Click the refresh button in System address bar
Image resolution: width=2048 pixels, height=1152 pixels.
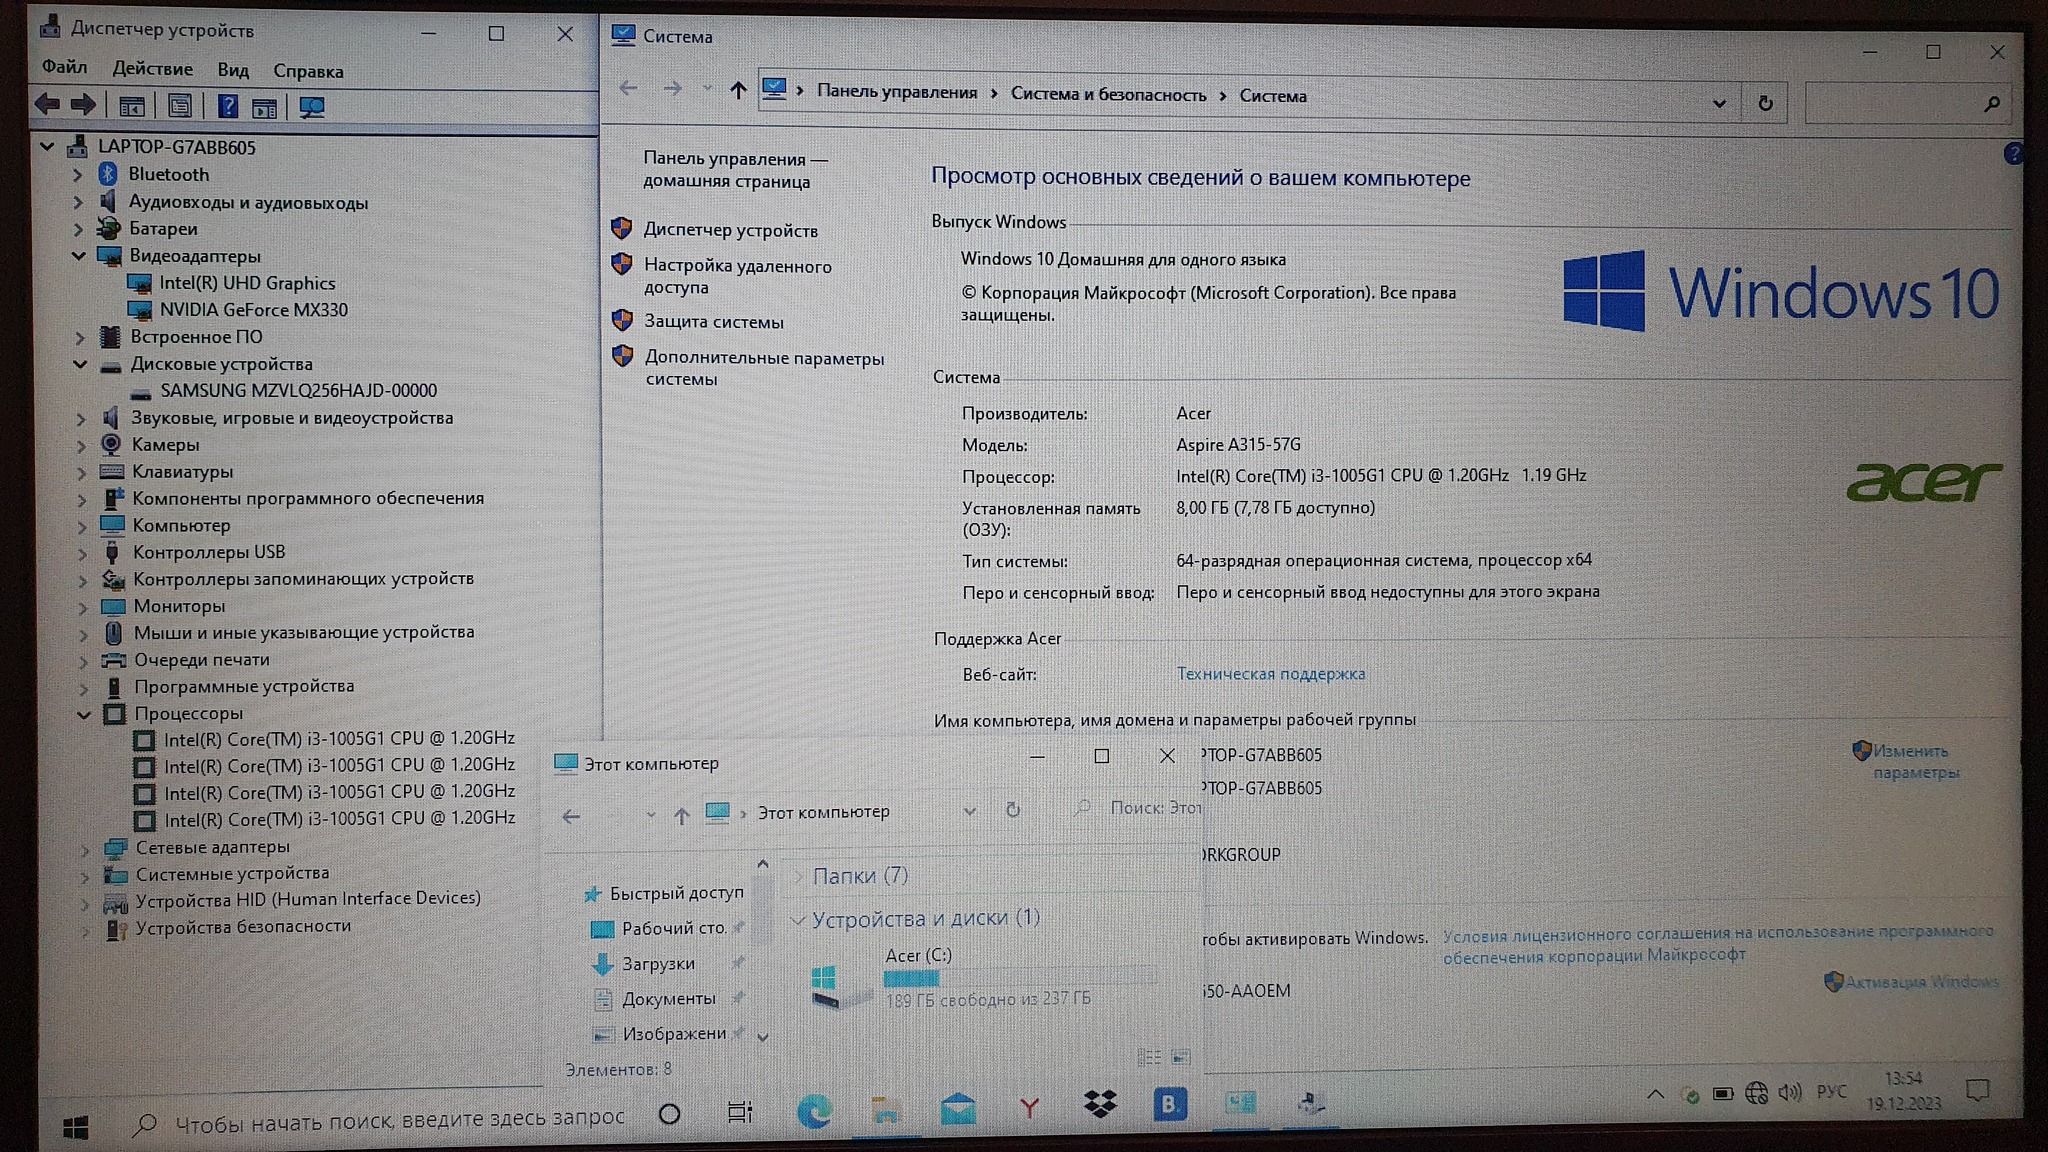pos(1765,103)
